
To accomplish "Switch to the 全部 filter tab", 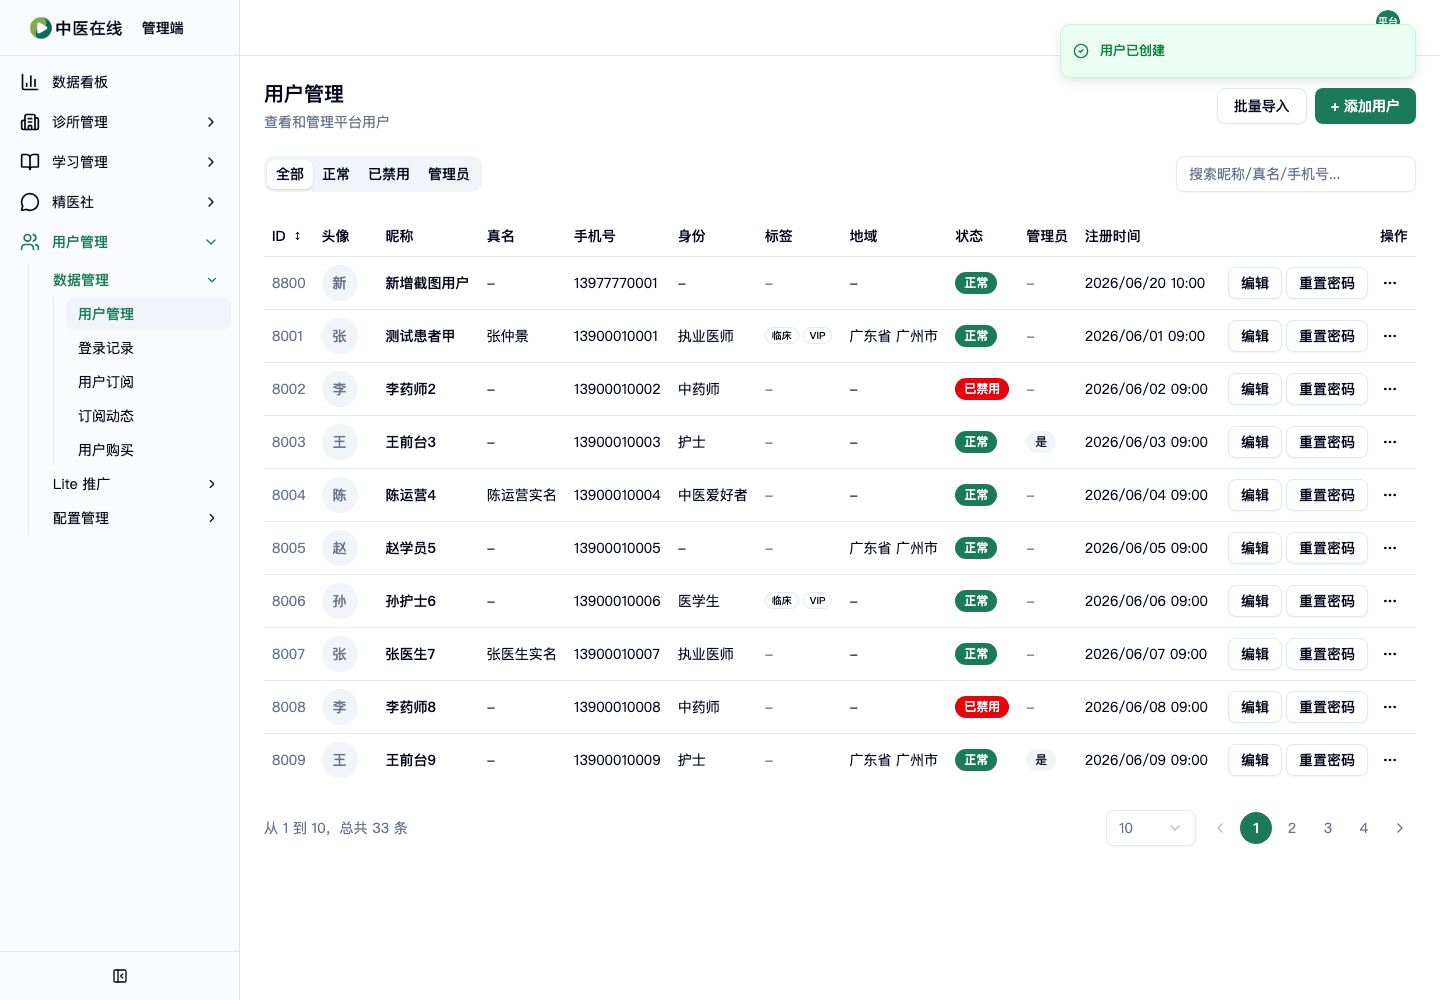I will click(x=290, y=174).
